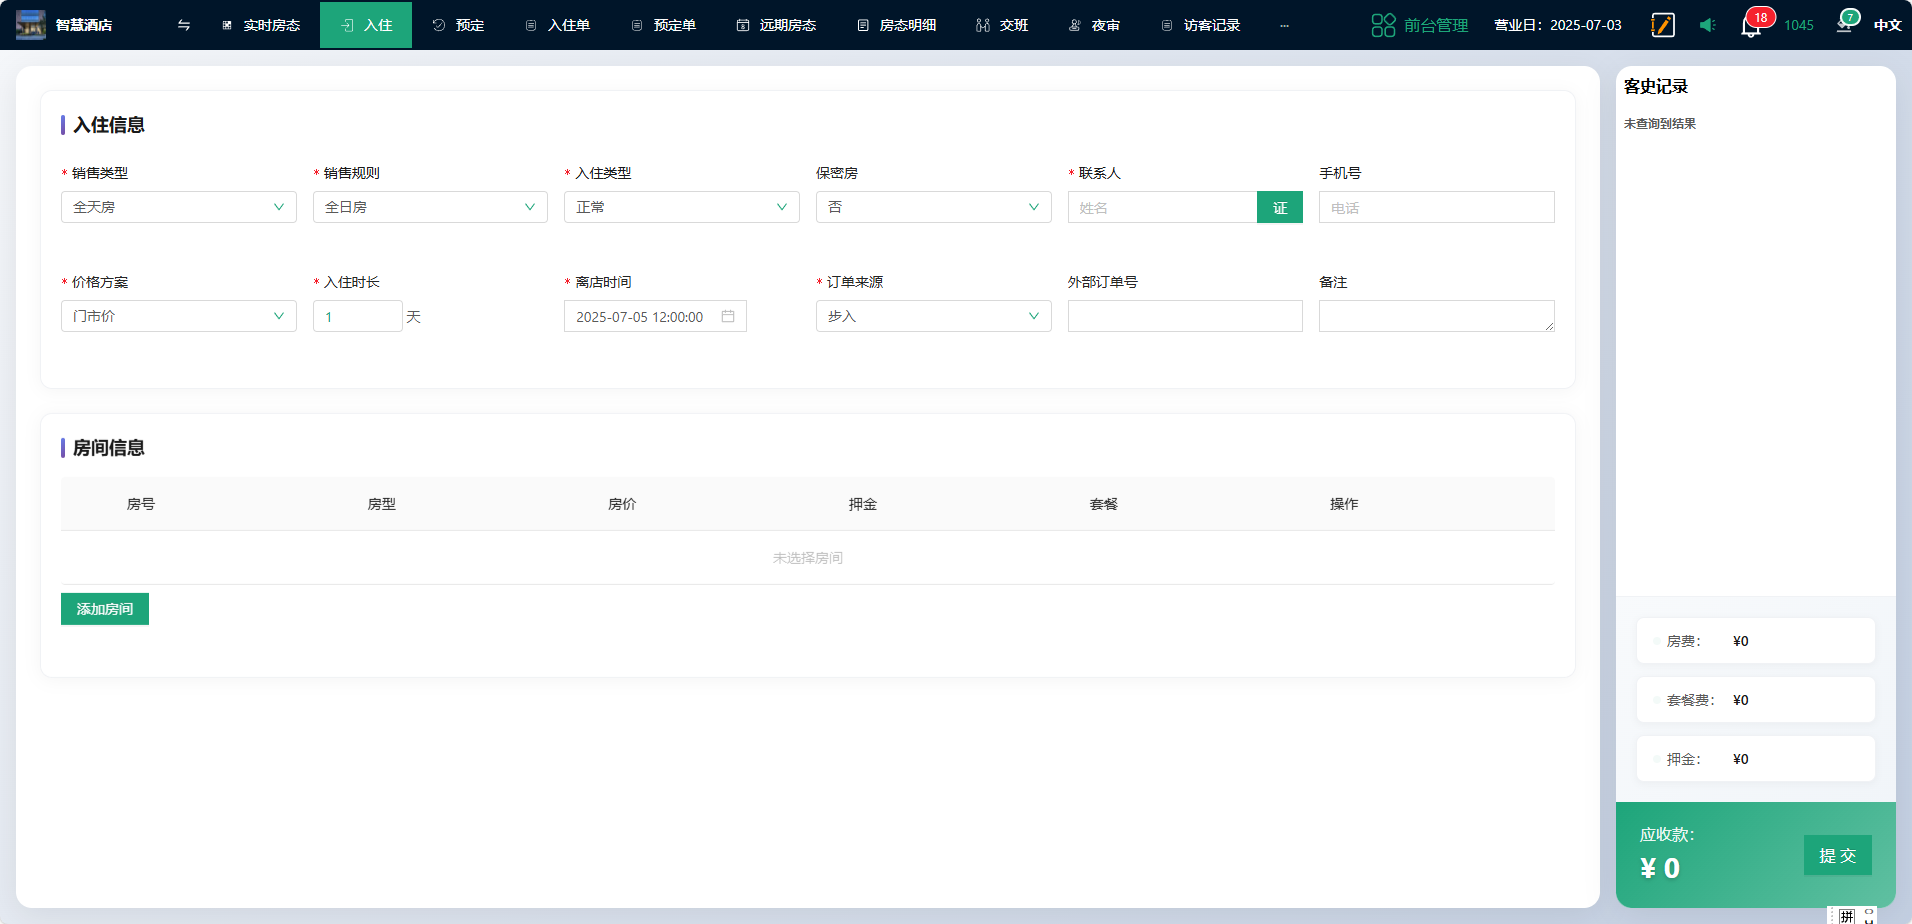
Task: Click the 房价 column header
Action: (622, 504)
